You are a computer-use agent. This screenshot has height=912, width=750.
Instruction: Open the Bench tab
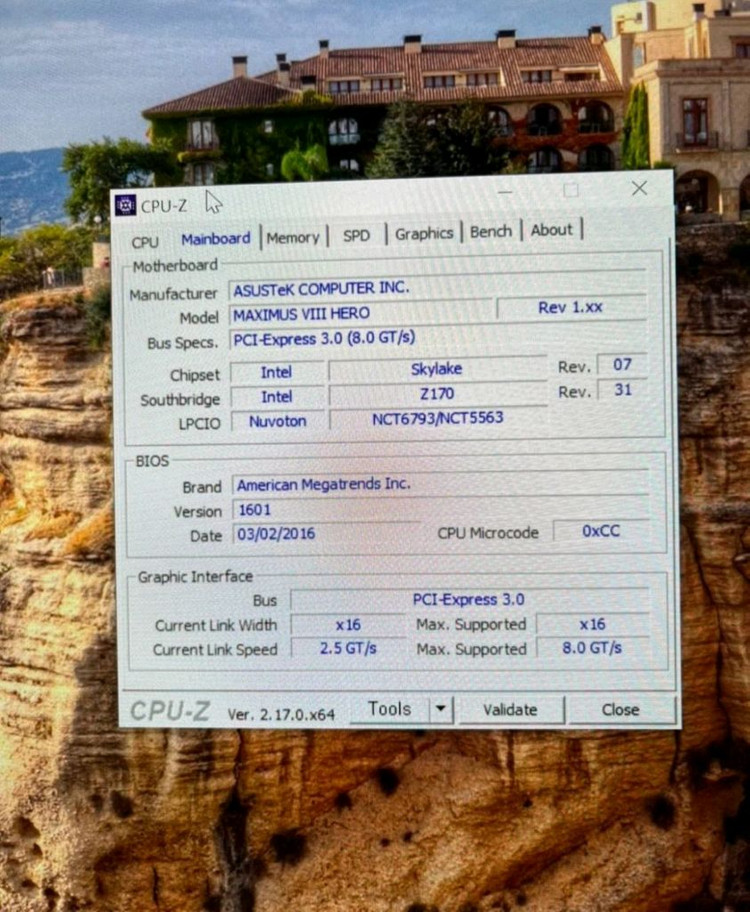click(x=491, y=231)
